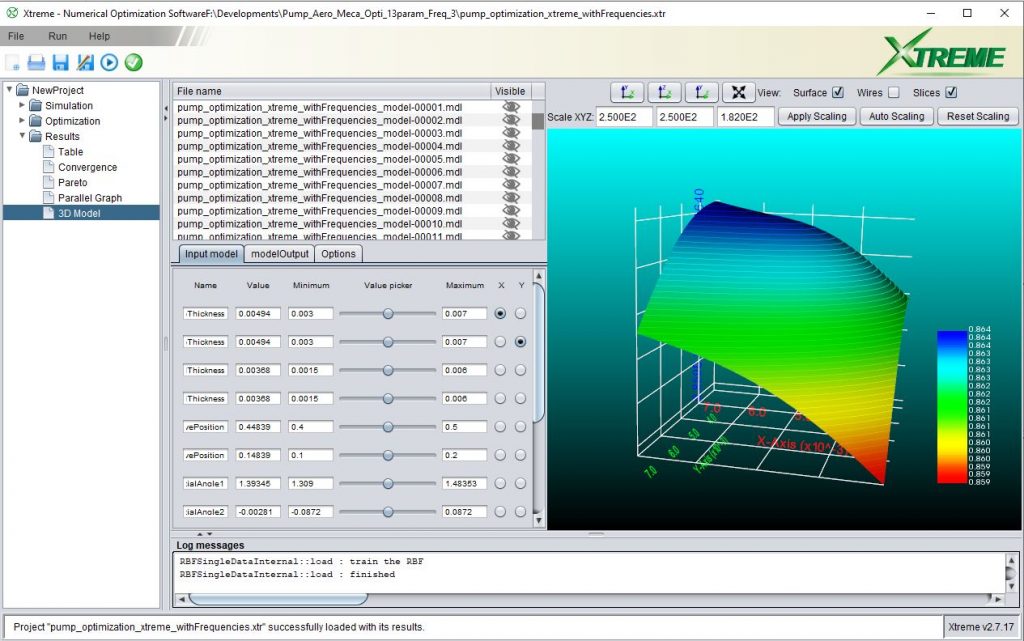Viewport: 1024px width, 641px height.
Task: Click the File name column header
Action: [x=331, y=91]
